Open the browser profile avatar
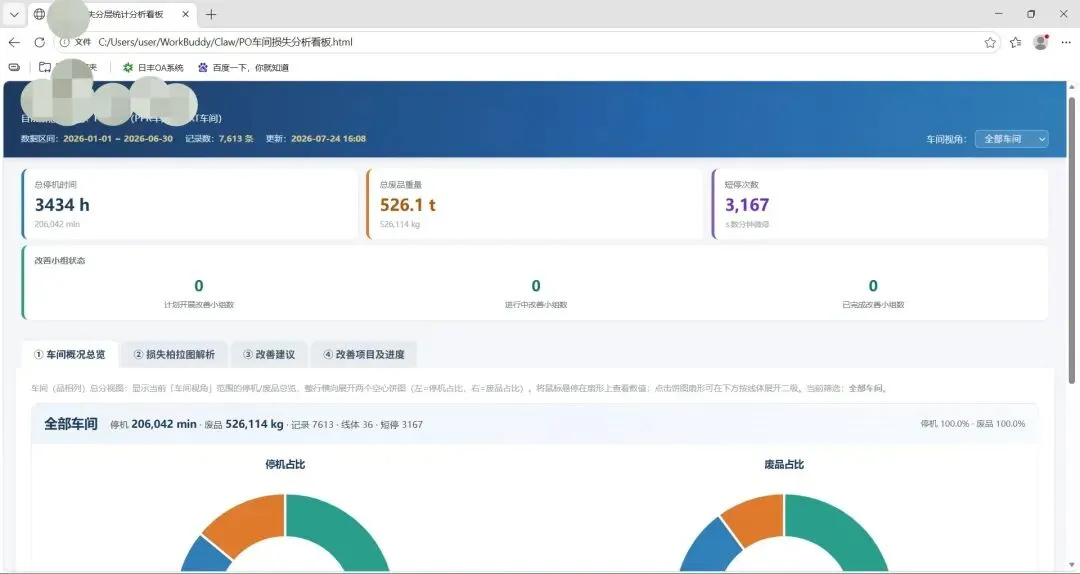Viewport: 1080px width, 574px height. coord(1041,42)
